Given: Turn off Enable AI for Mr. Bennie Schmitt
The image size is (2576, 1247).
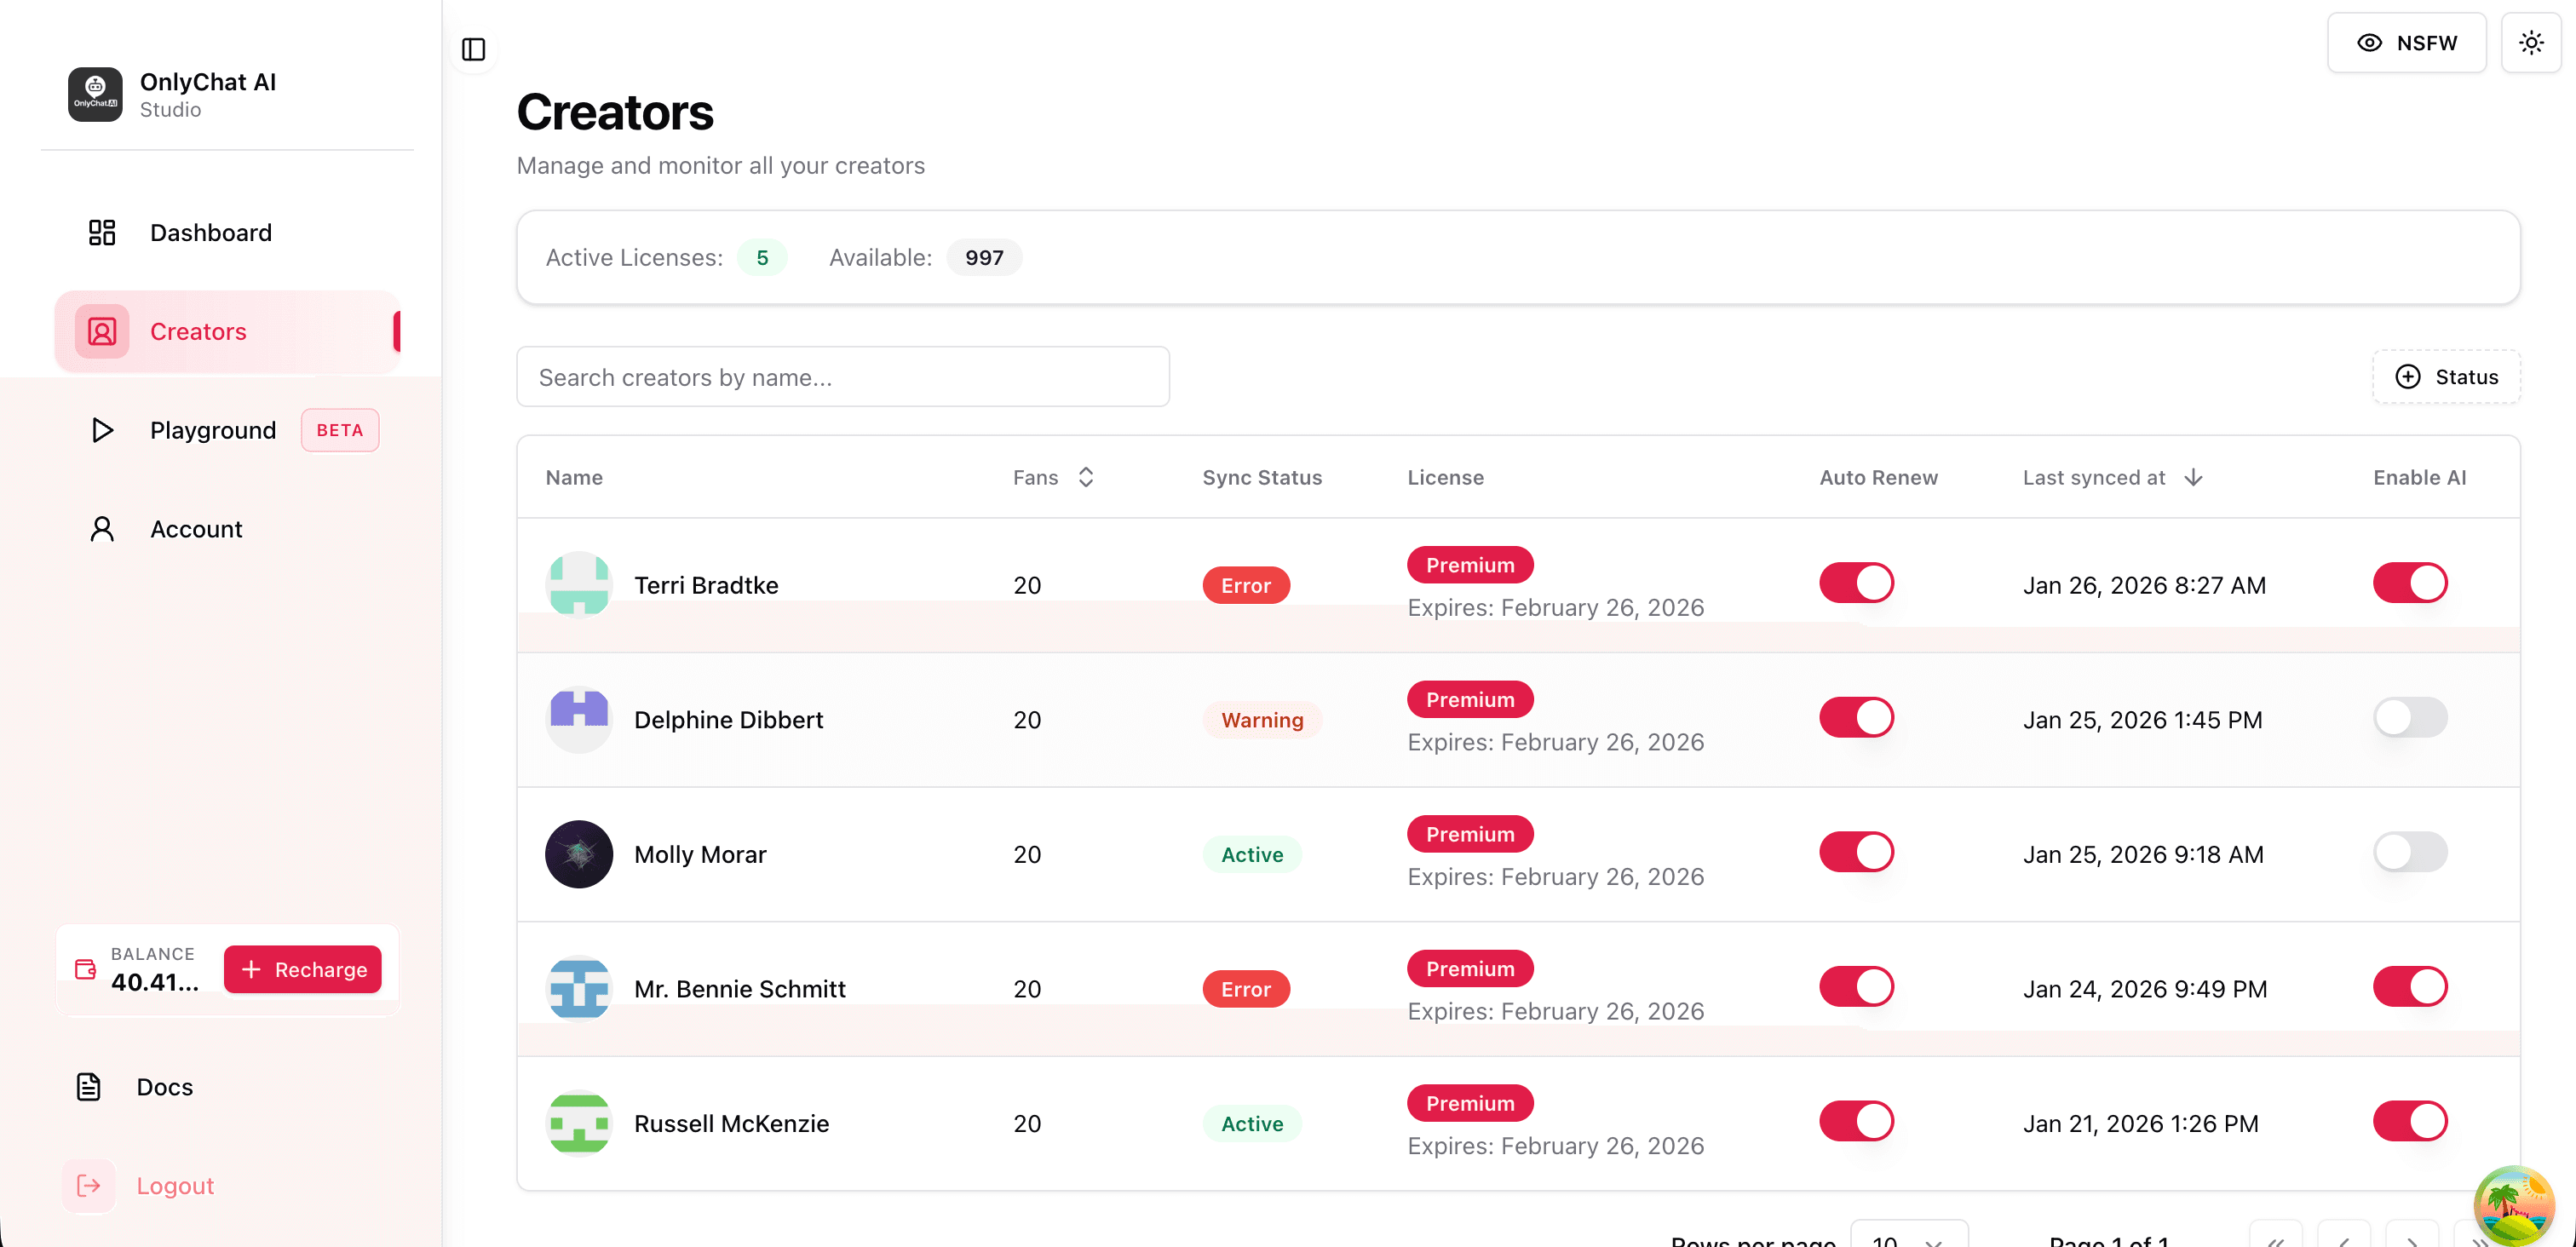Looking at the screenshot, I should 2411,987.
